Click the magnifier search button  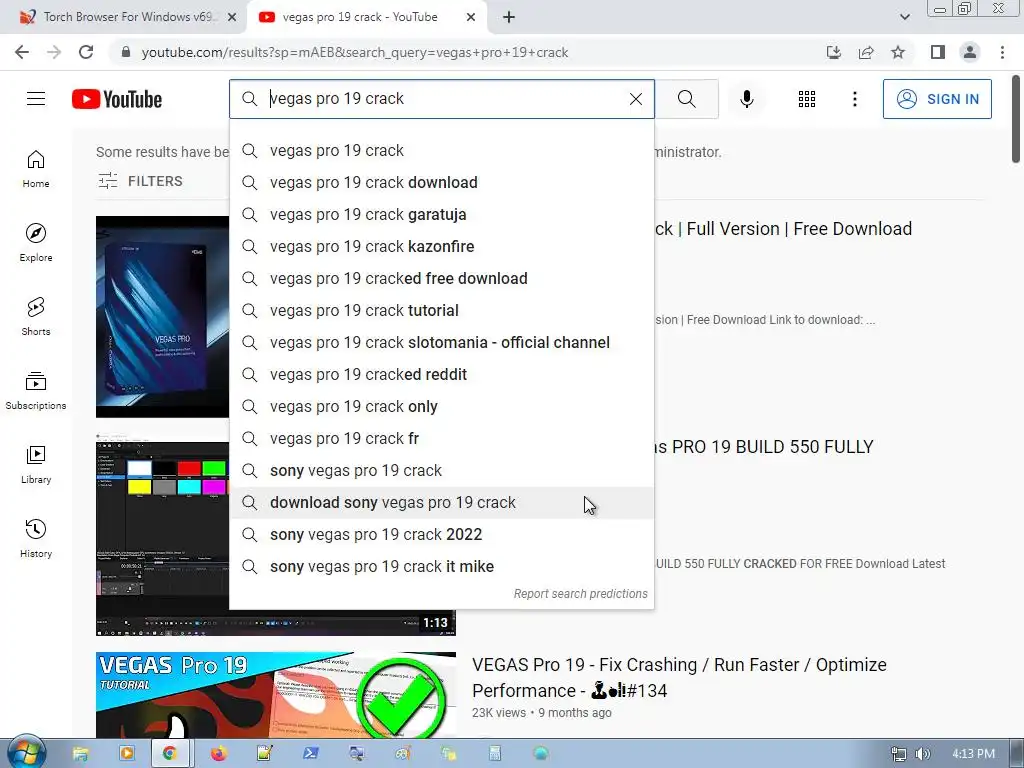686,99
